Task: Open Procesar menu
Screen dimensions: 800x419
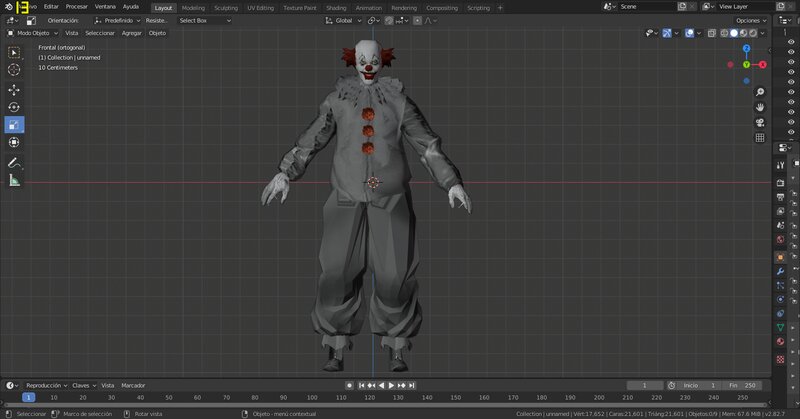Action: pyautogui.click(x=77, y=7)
